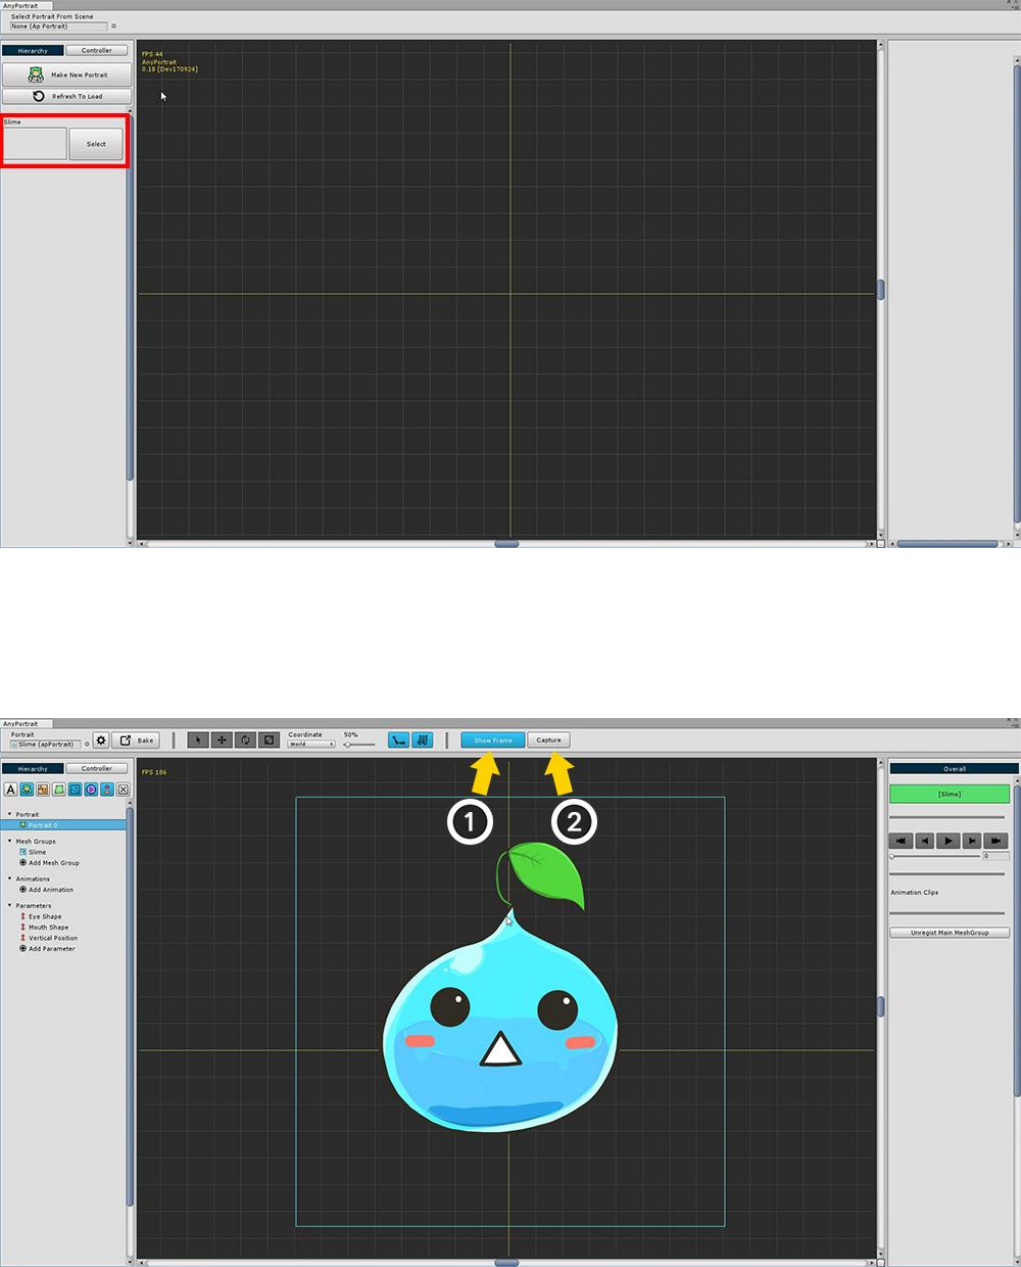Select the arrow Select tool in toolbar

coord(197,740)
